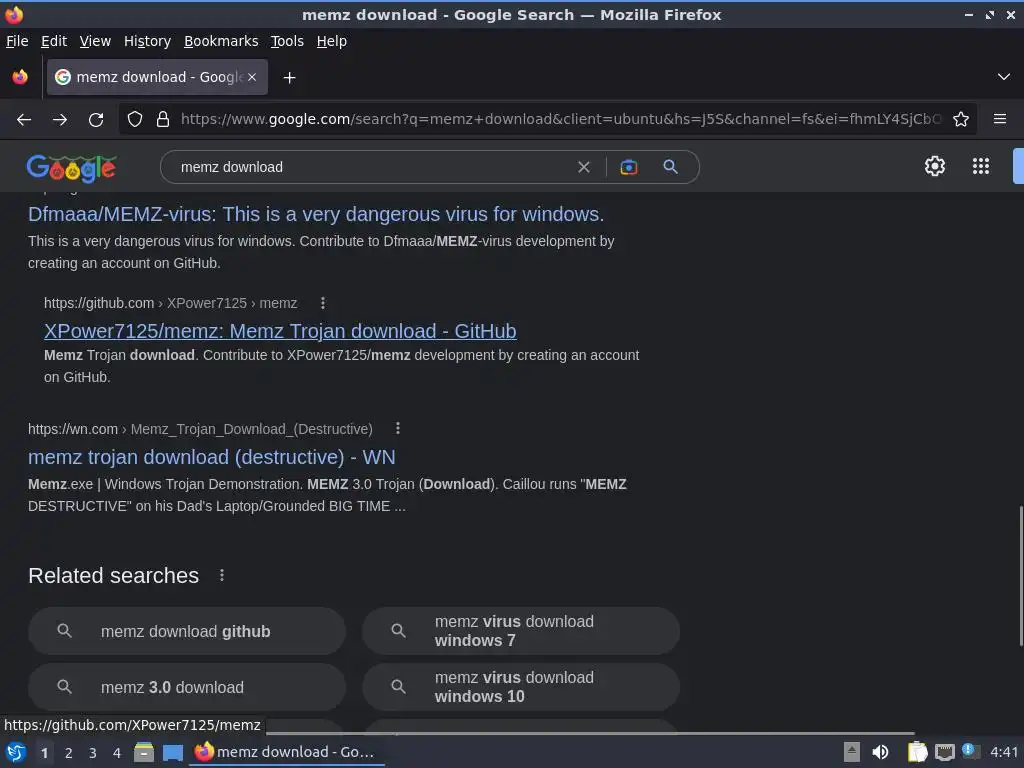Go back to the previous page
Image resolution: width=1024 pixels, height=768 pixels.
click(x=24, y=120)
